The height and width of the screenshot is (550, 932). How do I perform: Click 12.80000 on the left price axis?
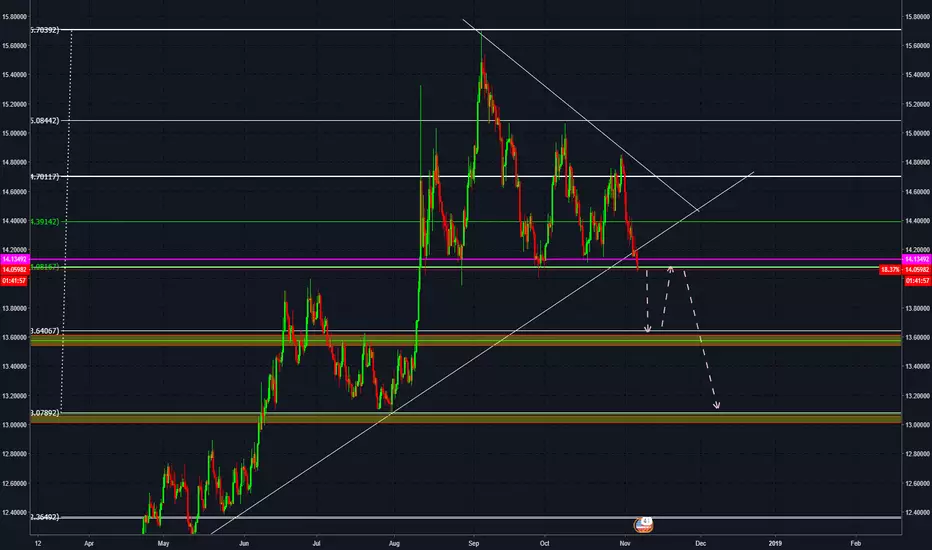click(14, 454)
